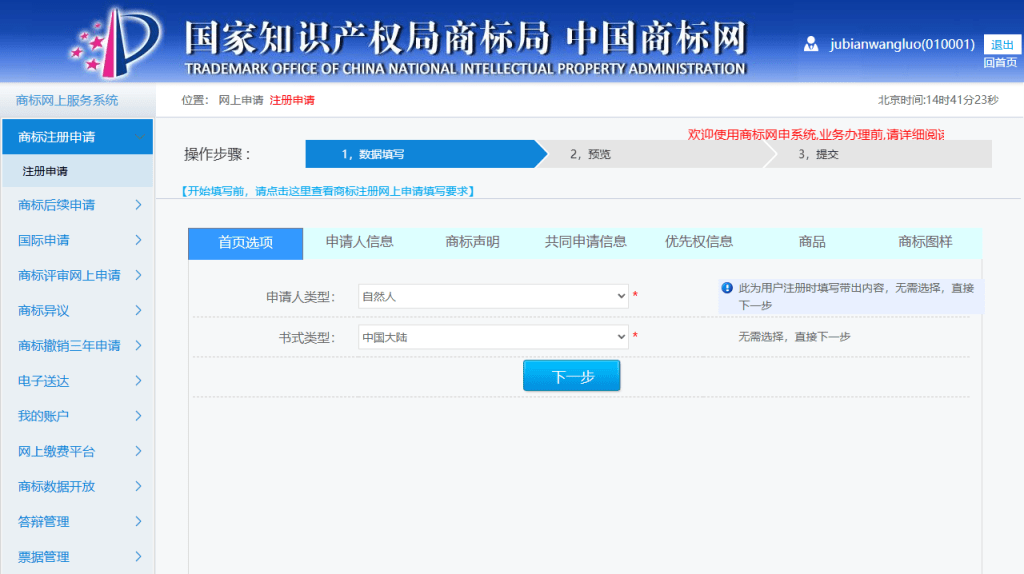Click the 下一步 next button
This screenshot has width=1024, height=574.
(x=571, y=376)
